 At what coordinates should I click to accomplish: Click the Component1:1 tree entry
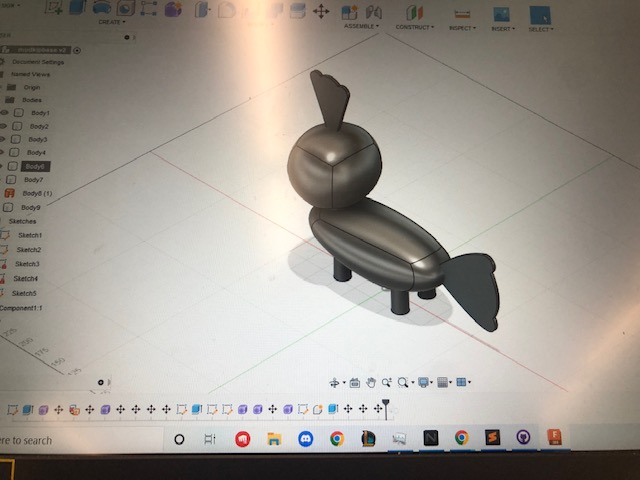[21, 308]
